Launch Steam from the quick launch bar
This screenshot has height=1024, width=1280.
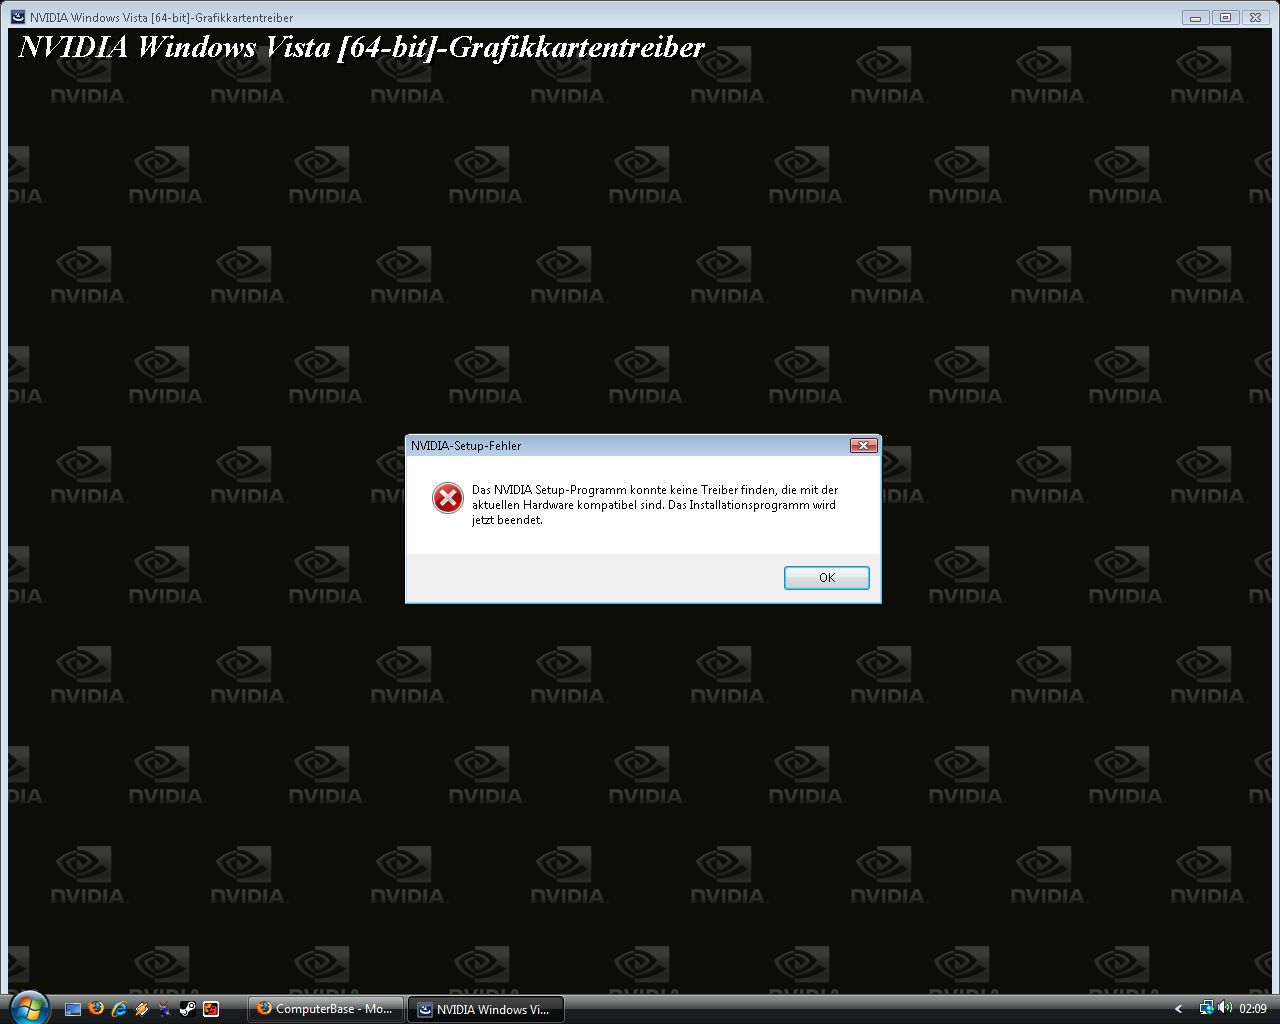click(188, 1009)
